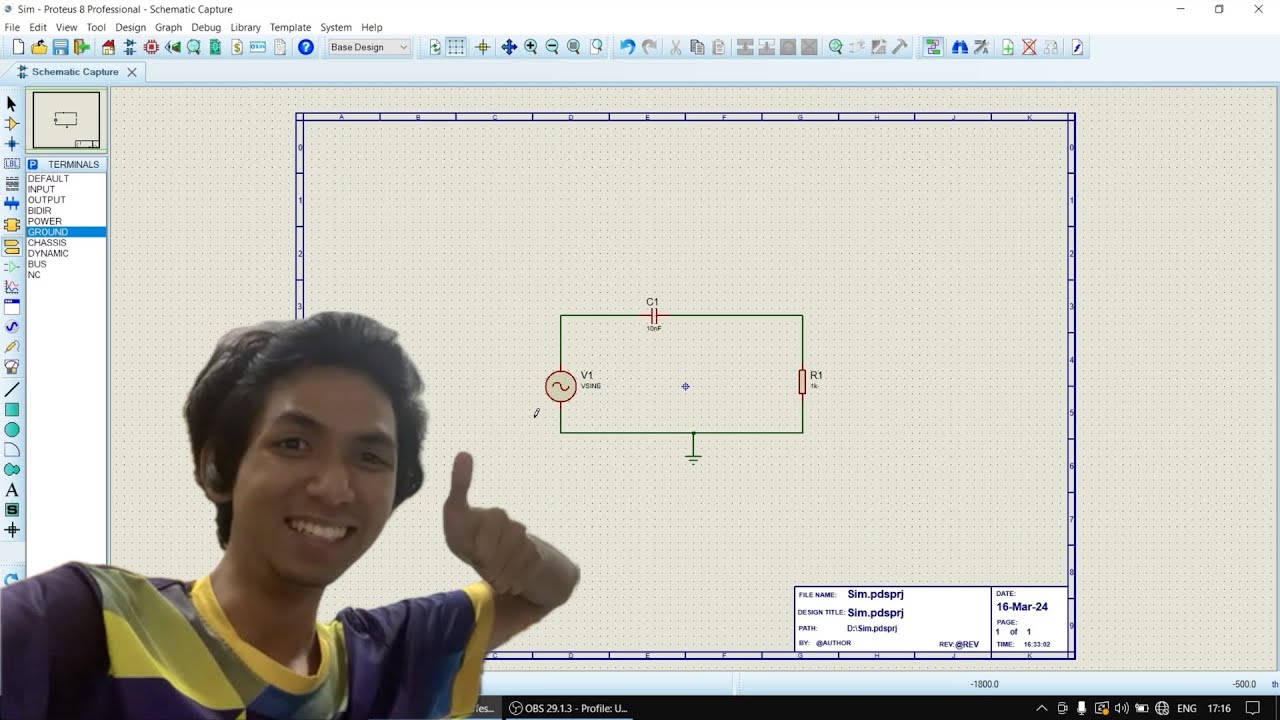The image size is (1280, 720).
Task: Select the Component Mode tool
Action: click(x=12, y=124)
